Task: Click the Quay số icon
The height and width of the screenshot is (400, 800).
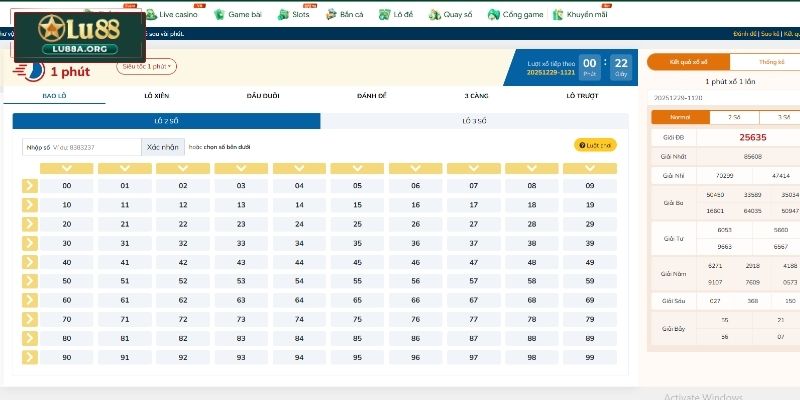Action: point(435,15)
